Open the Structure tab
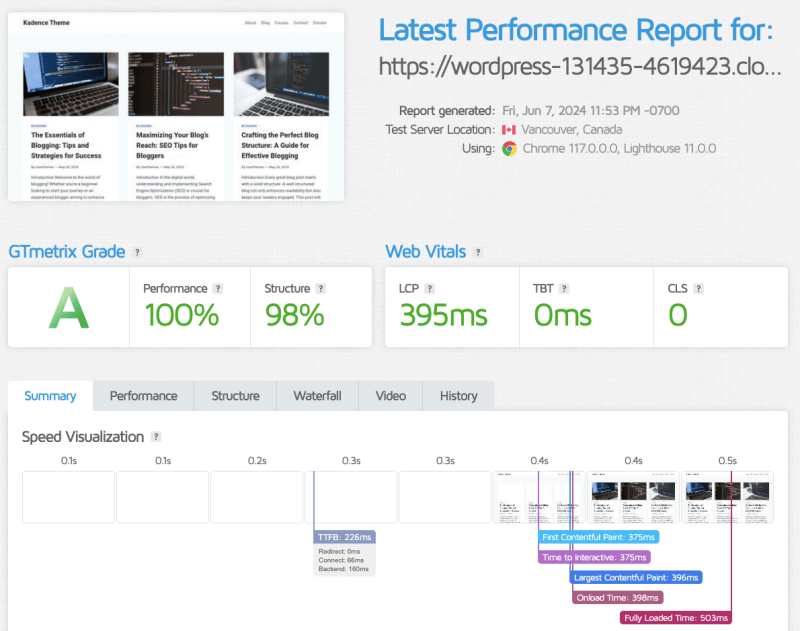 [x=235, y=396]
